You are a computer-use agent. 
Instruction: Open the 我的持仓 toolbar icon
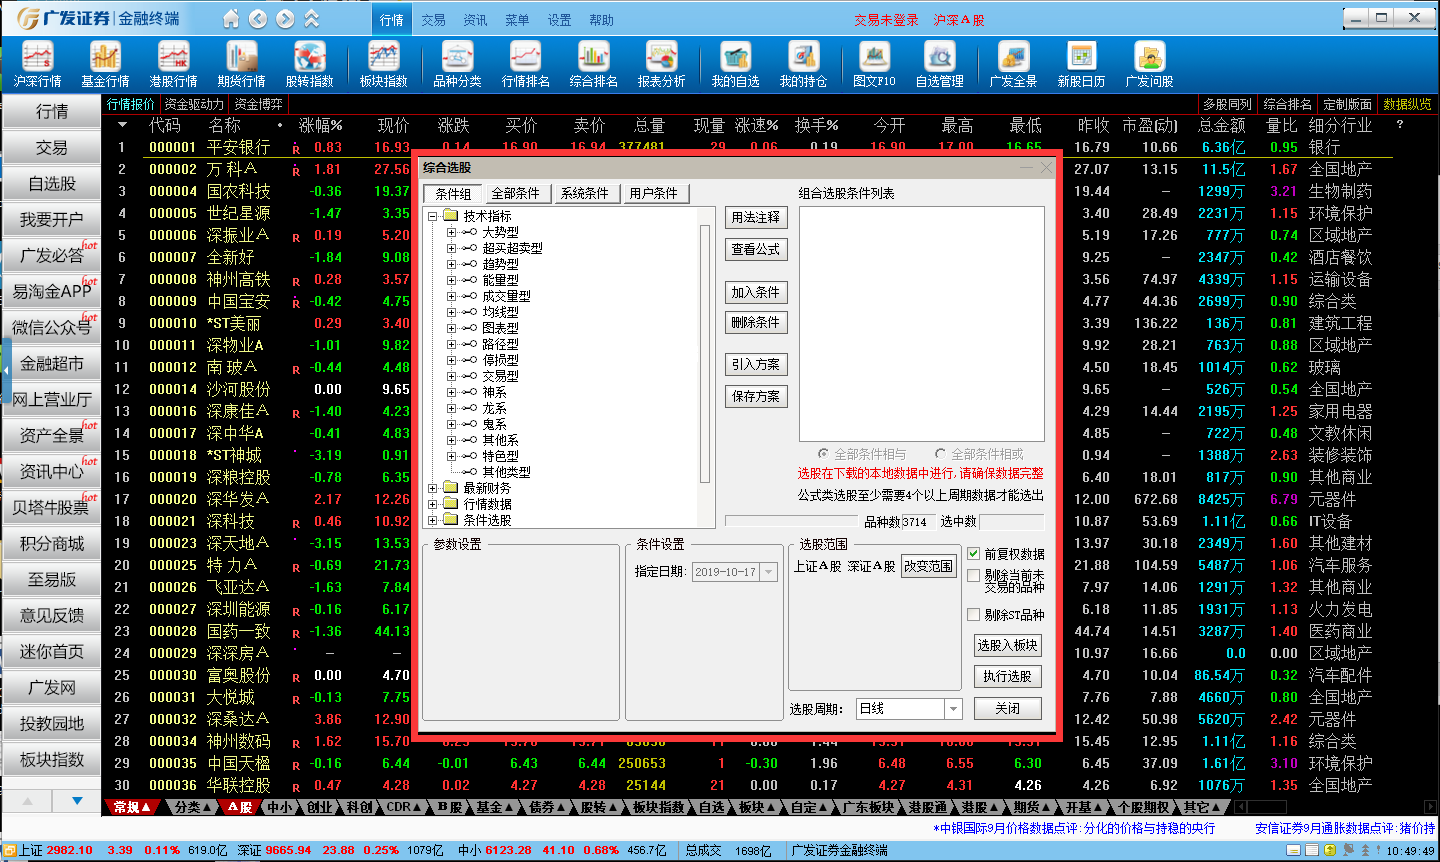click(x=803, y=65)
